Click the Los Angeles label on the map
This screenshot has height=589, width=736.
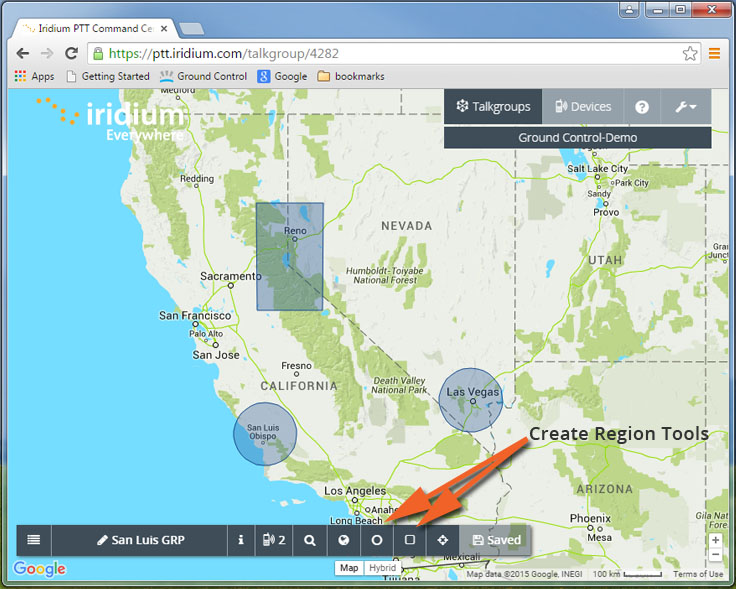355,491
